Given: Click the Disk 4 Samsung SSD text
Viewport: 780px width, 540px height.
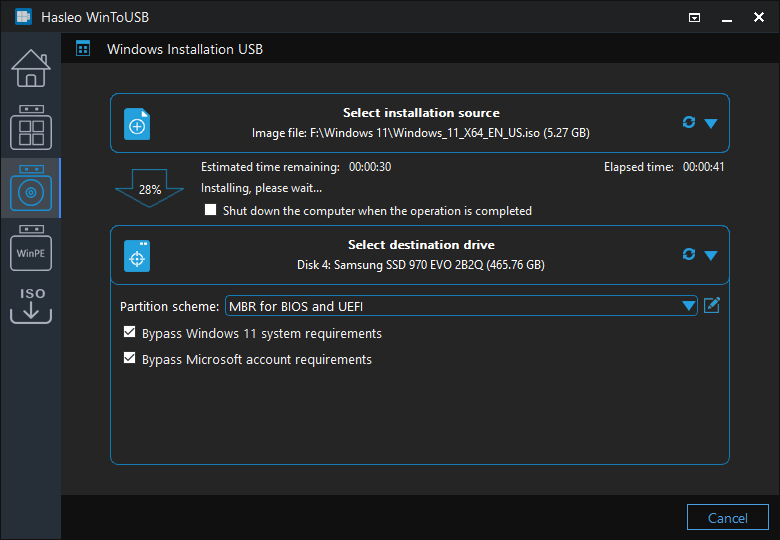Looking at the screenshot, I should [421, 265].
